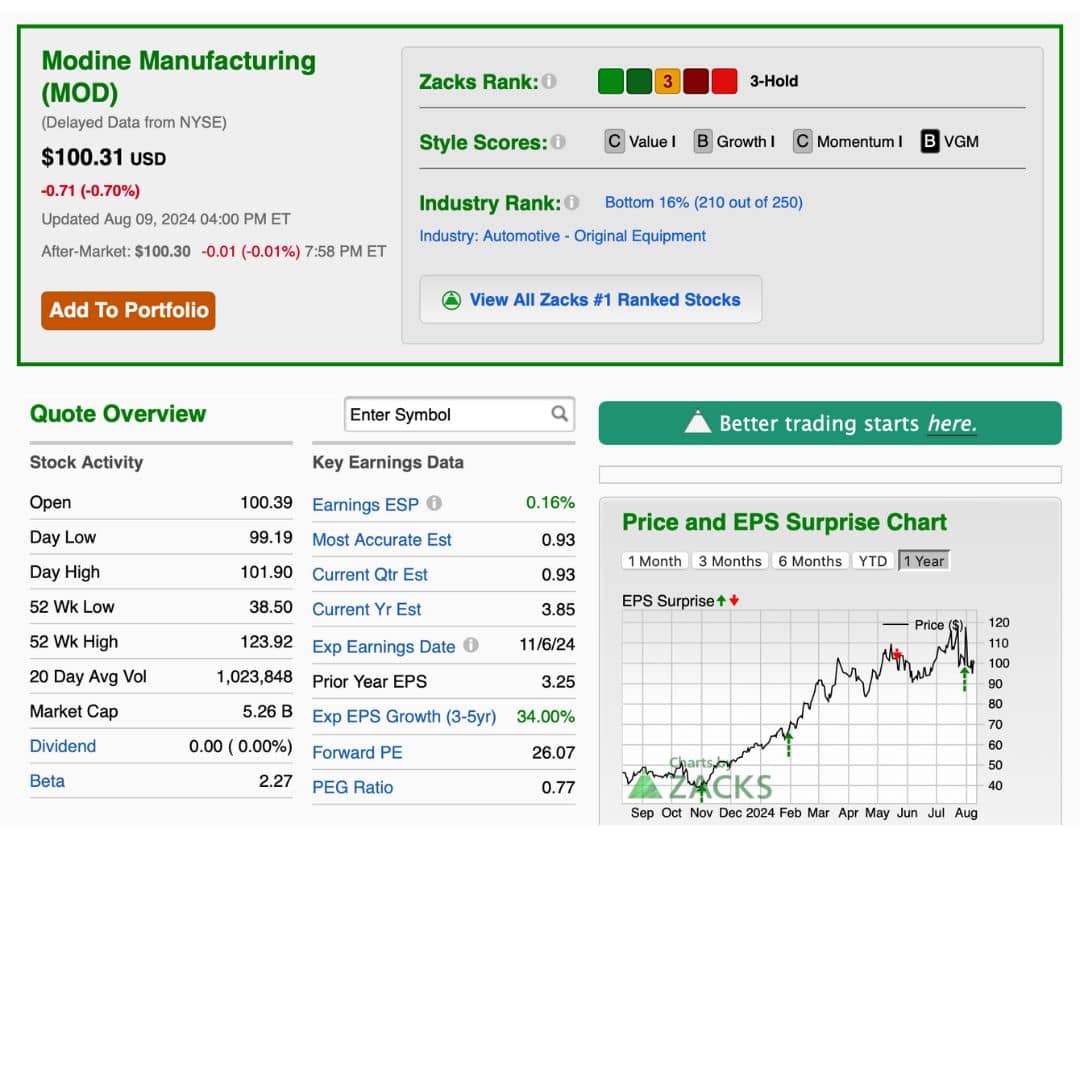Click the Industry Rank info icon
1080x1080 pixels.
pyautogui.click(x=571, y=202)
